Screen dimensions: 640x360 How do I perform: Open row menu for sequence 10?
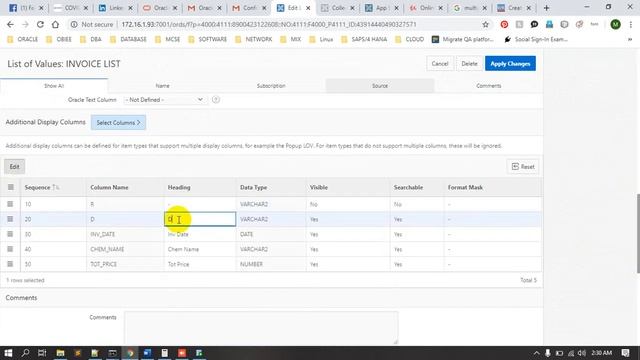click(x=10, y=204)
